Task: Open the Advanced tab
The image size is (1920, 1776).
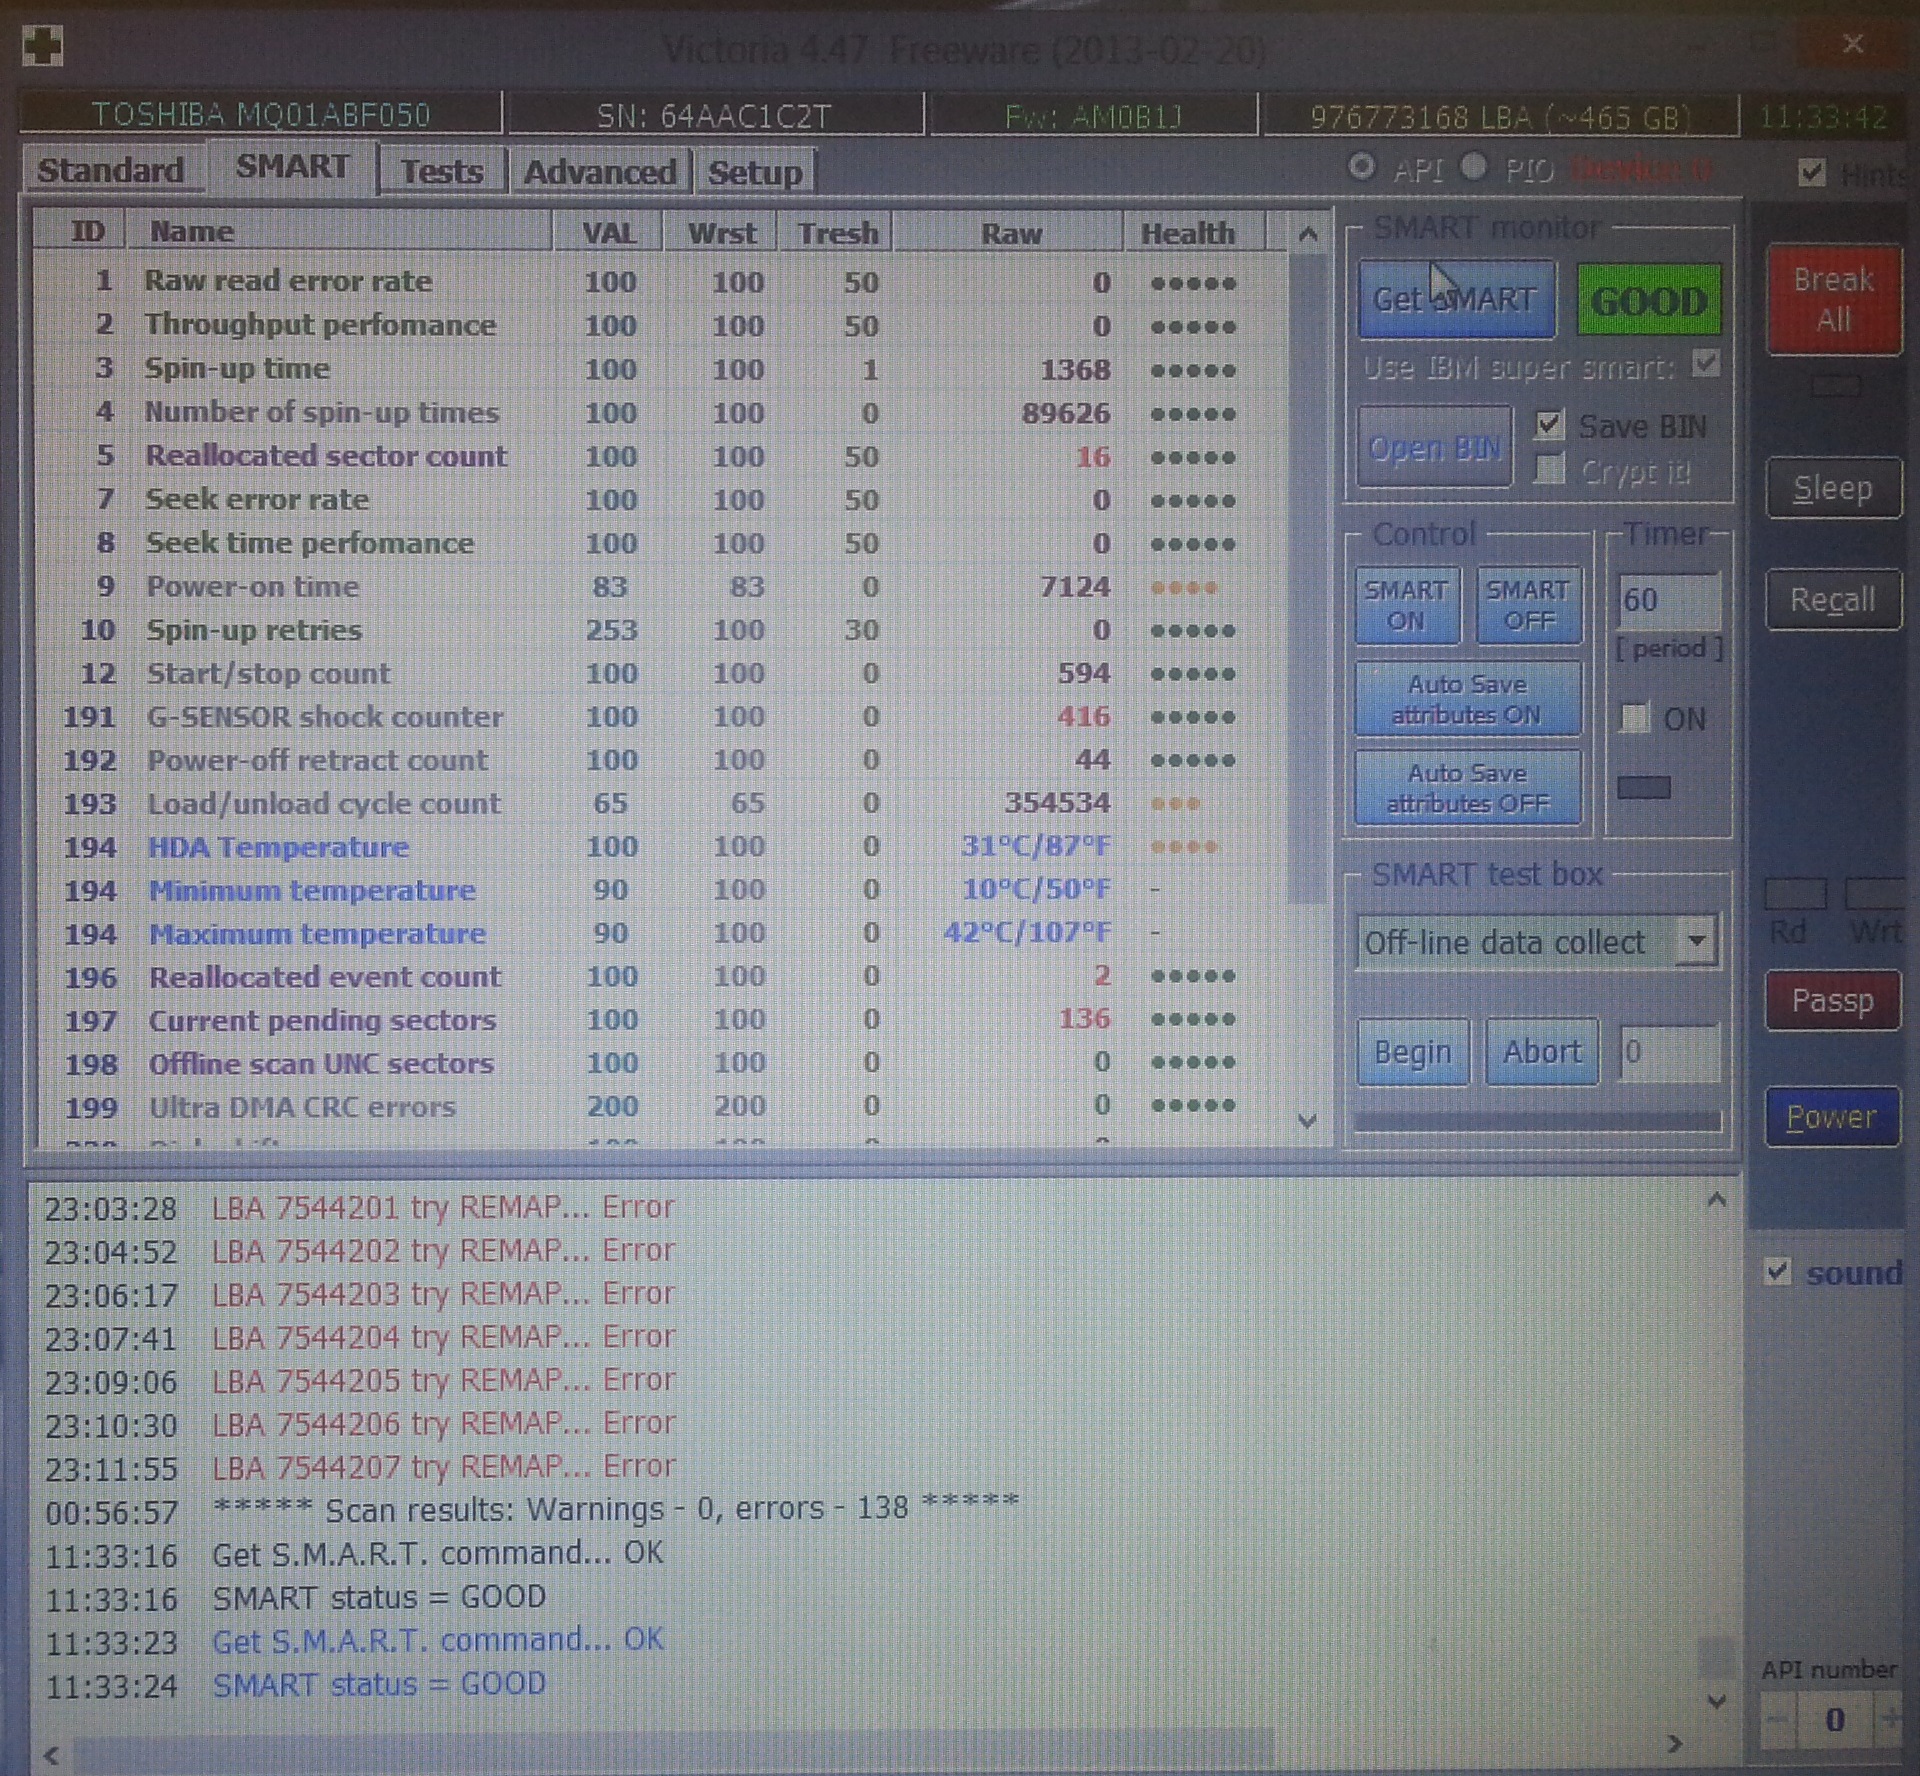Action: [599, 172]
